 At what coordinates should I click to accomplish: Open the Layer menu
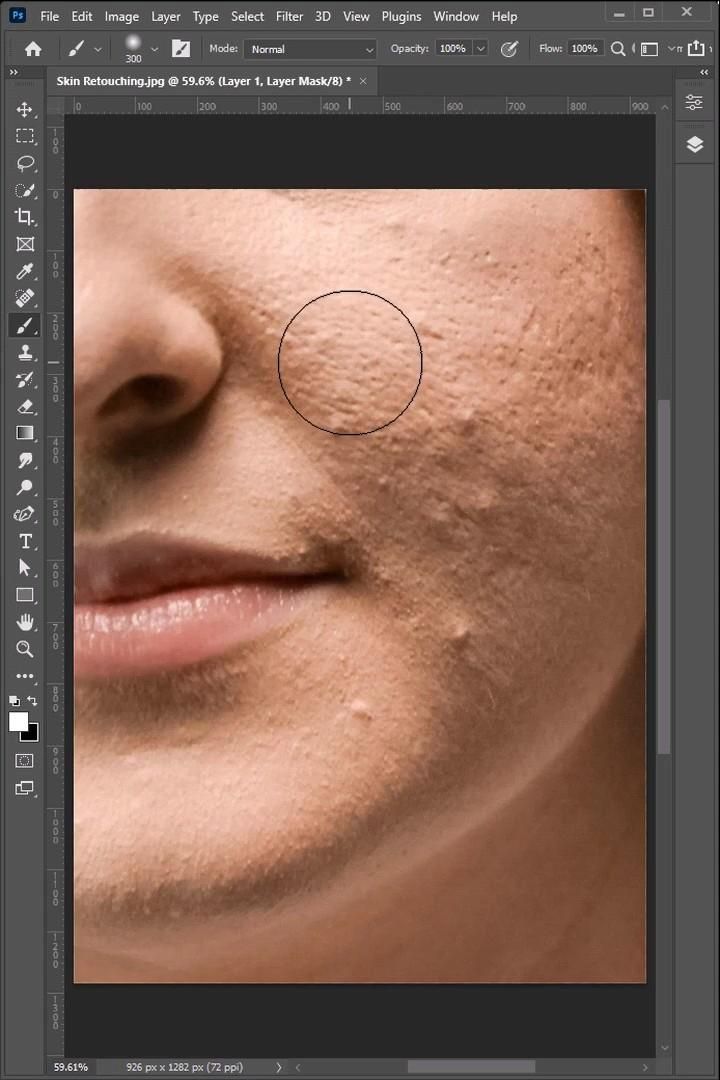click(165, 16)
